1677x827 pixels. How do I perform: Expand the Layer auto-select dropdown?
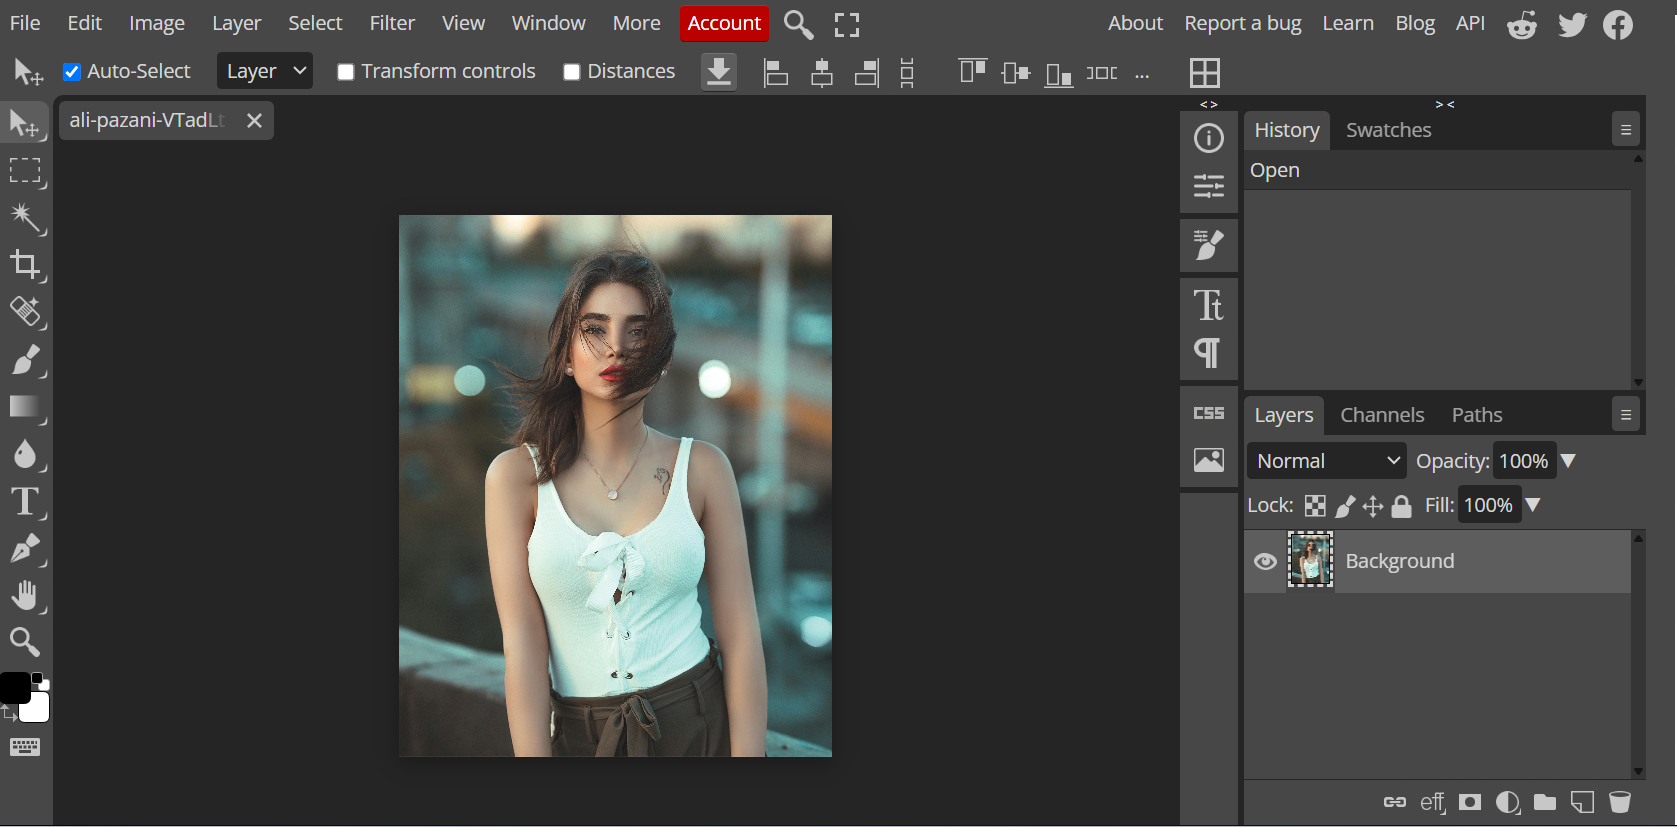[265, 71]
